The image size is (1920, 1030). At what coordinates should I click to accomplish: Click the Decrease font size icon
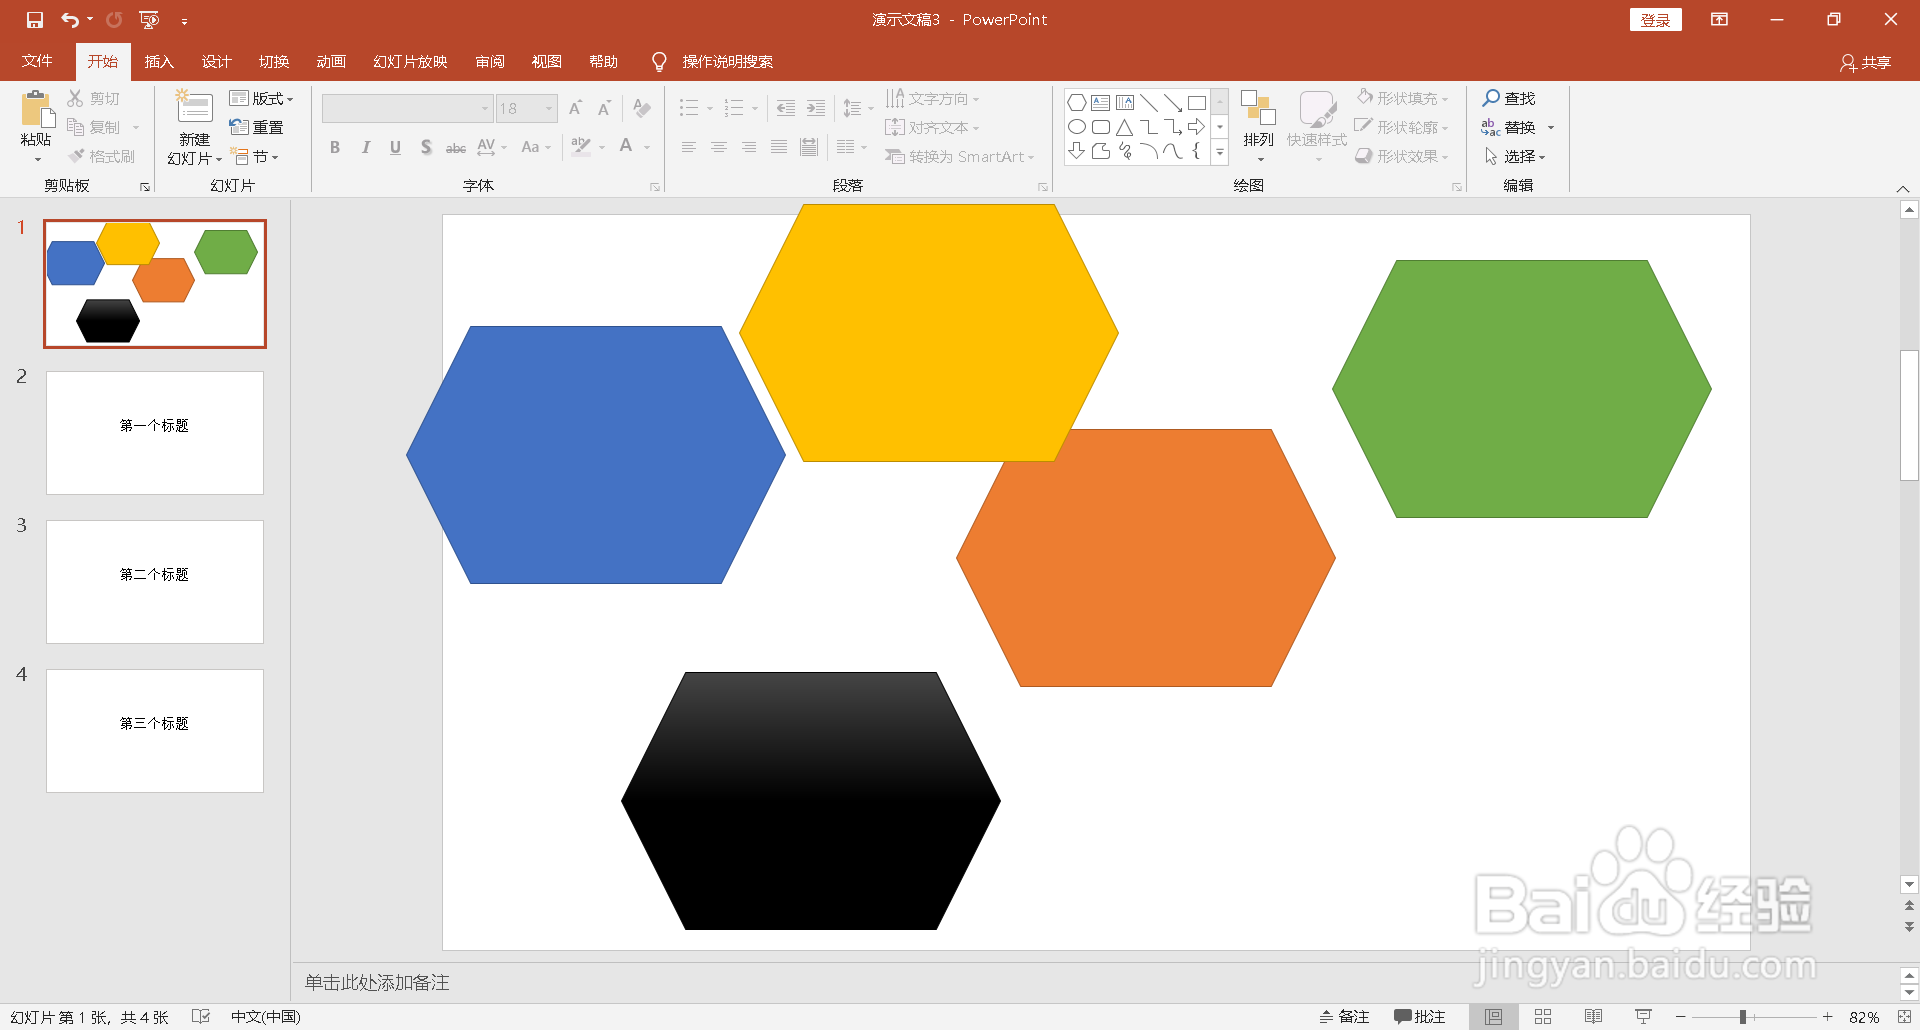604,108
